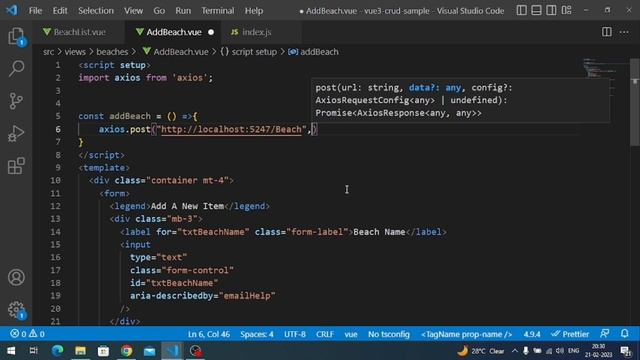Click the localhost:5247/Beach URL string

(x=231, y=129)
